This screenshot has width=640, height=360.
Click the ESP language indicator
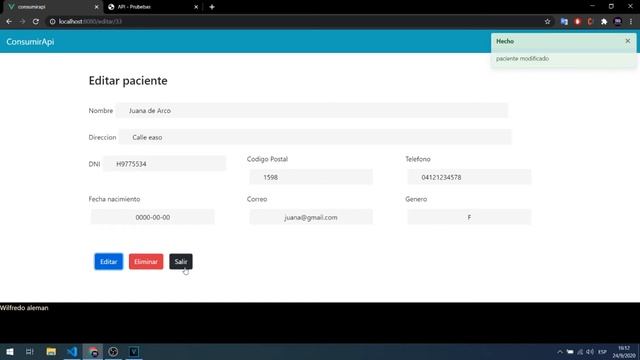coord(602,352)
